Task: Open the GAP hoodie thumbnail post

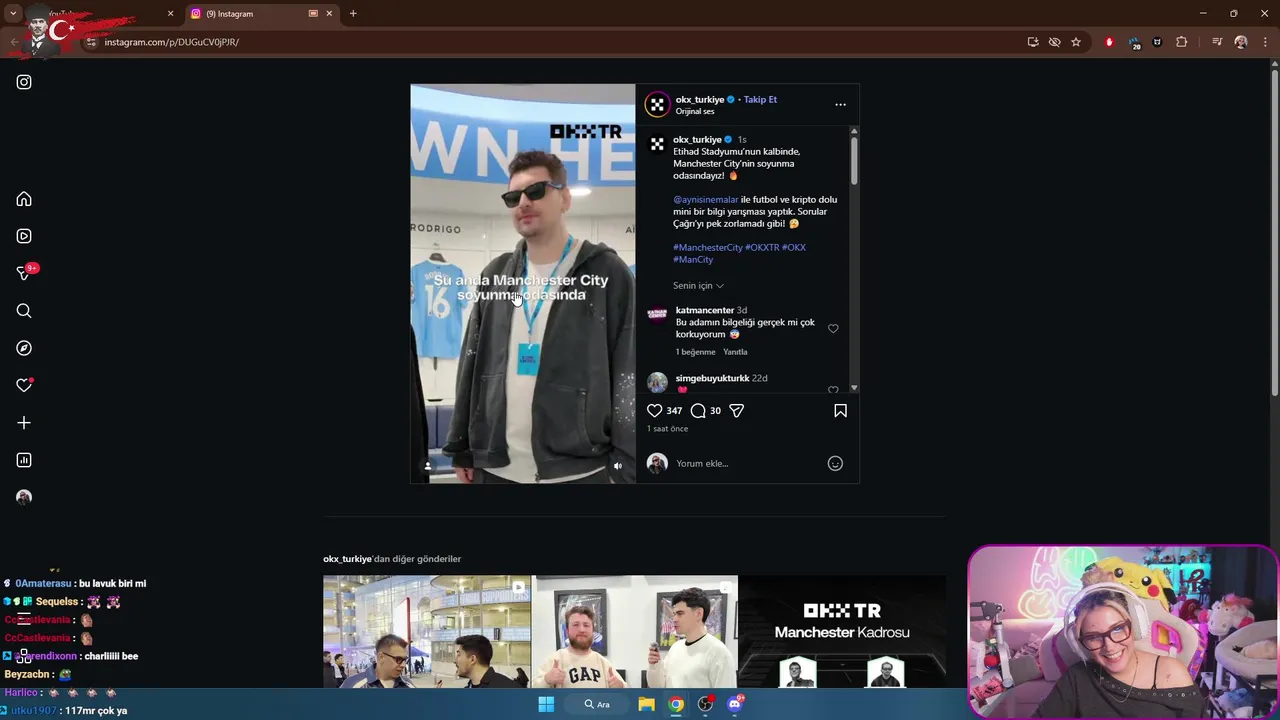Action: pyautogui.click(x=635, y=631)
